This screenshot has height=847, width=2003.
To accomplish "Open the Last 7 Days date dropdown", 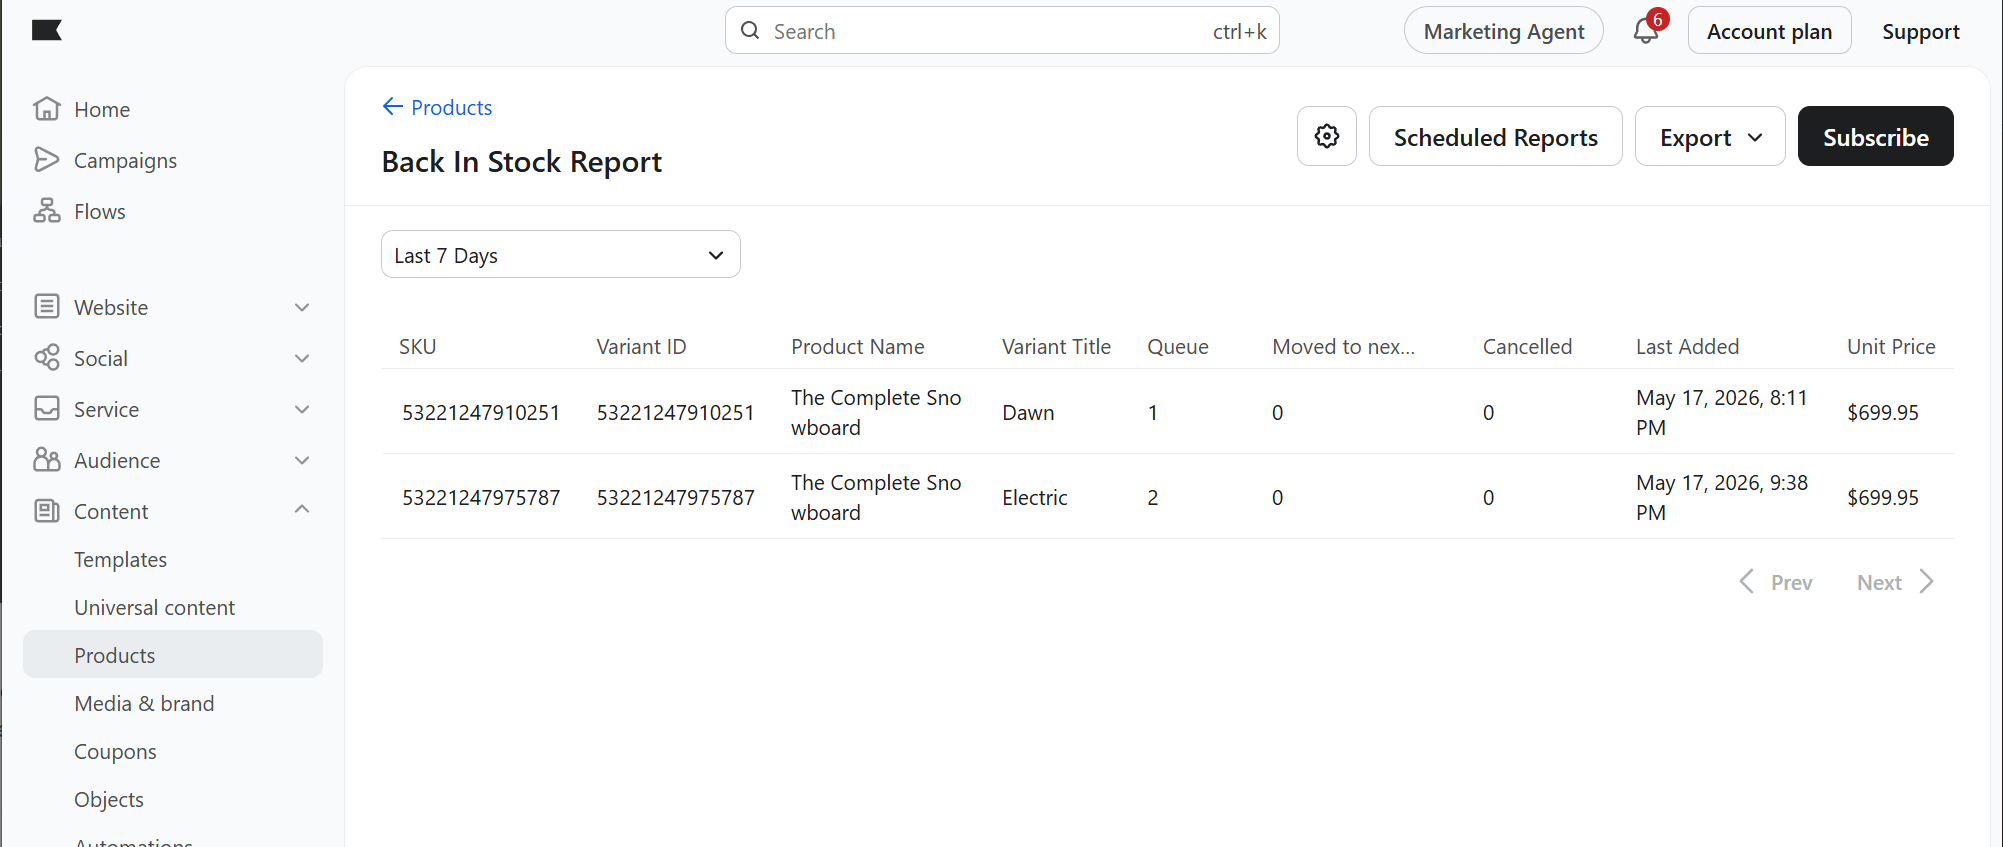I will (x=560, y=254).
